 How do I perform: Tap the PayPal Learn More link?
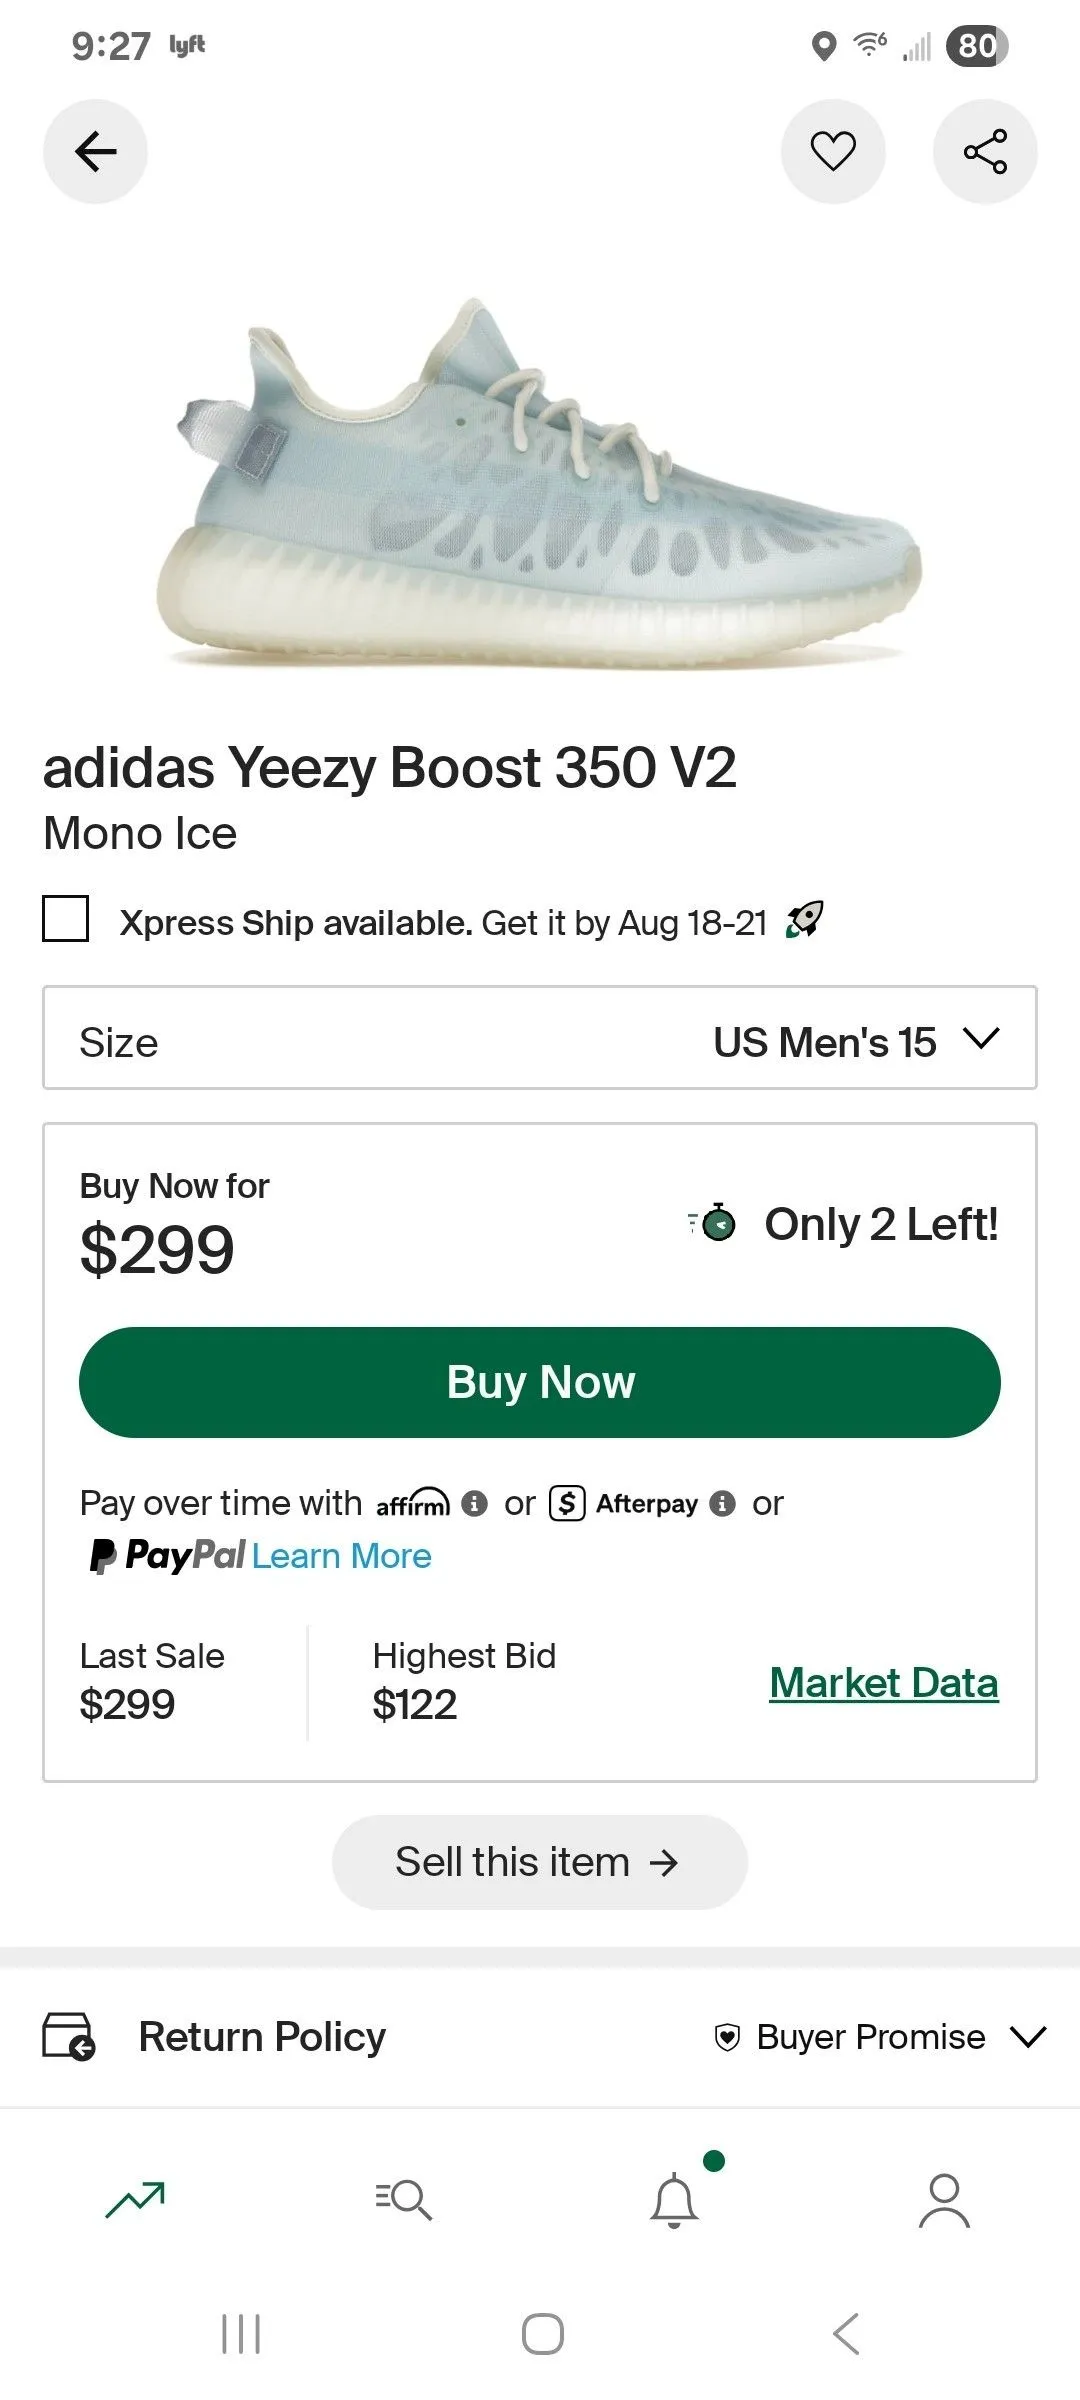341,1556
